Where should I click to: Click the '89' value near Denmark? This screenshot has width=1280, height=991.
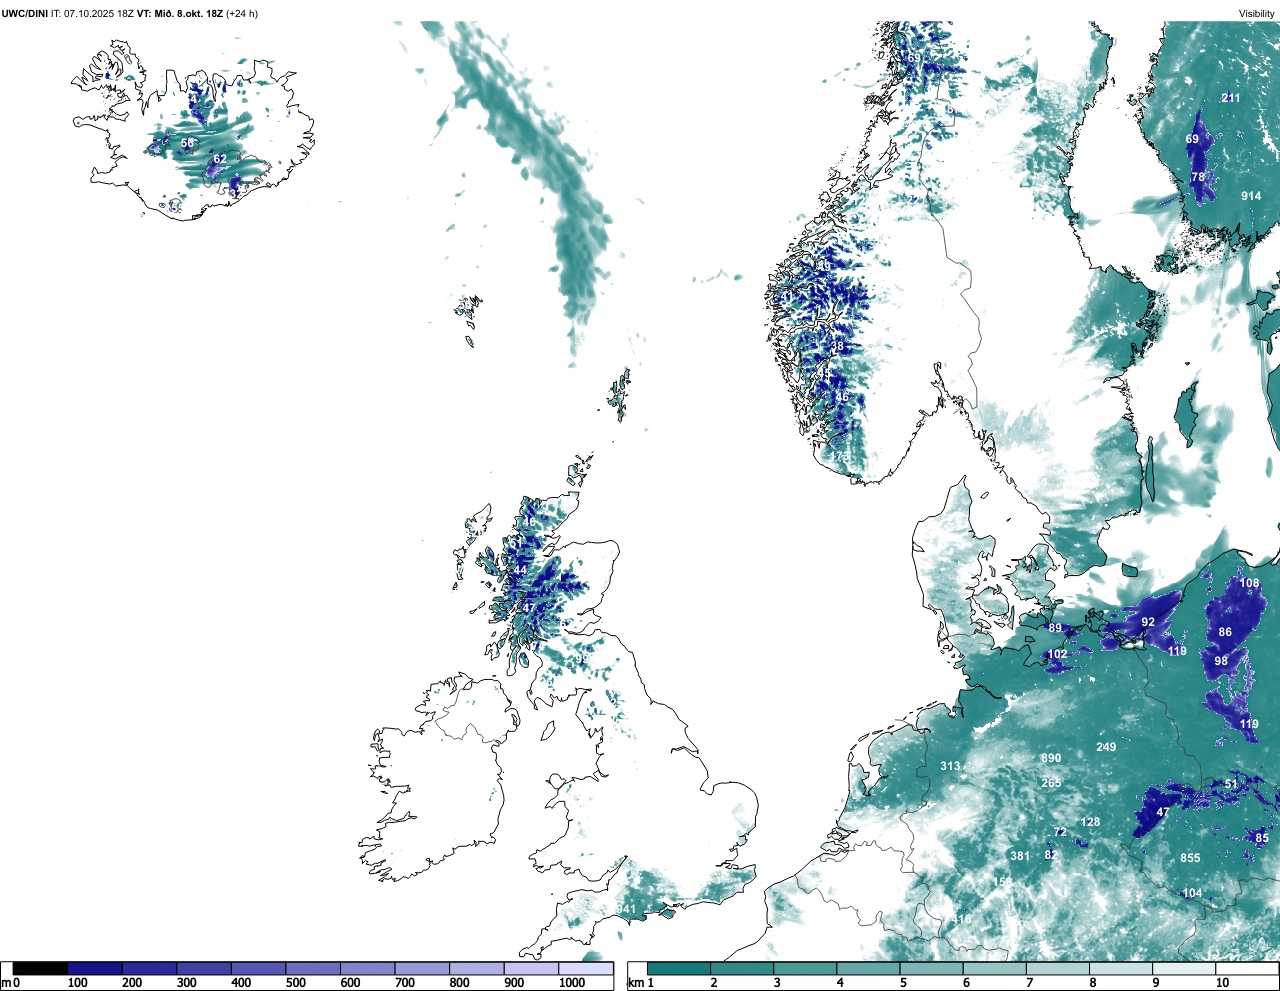1055,628
